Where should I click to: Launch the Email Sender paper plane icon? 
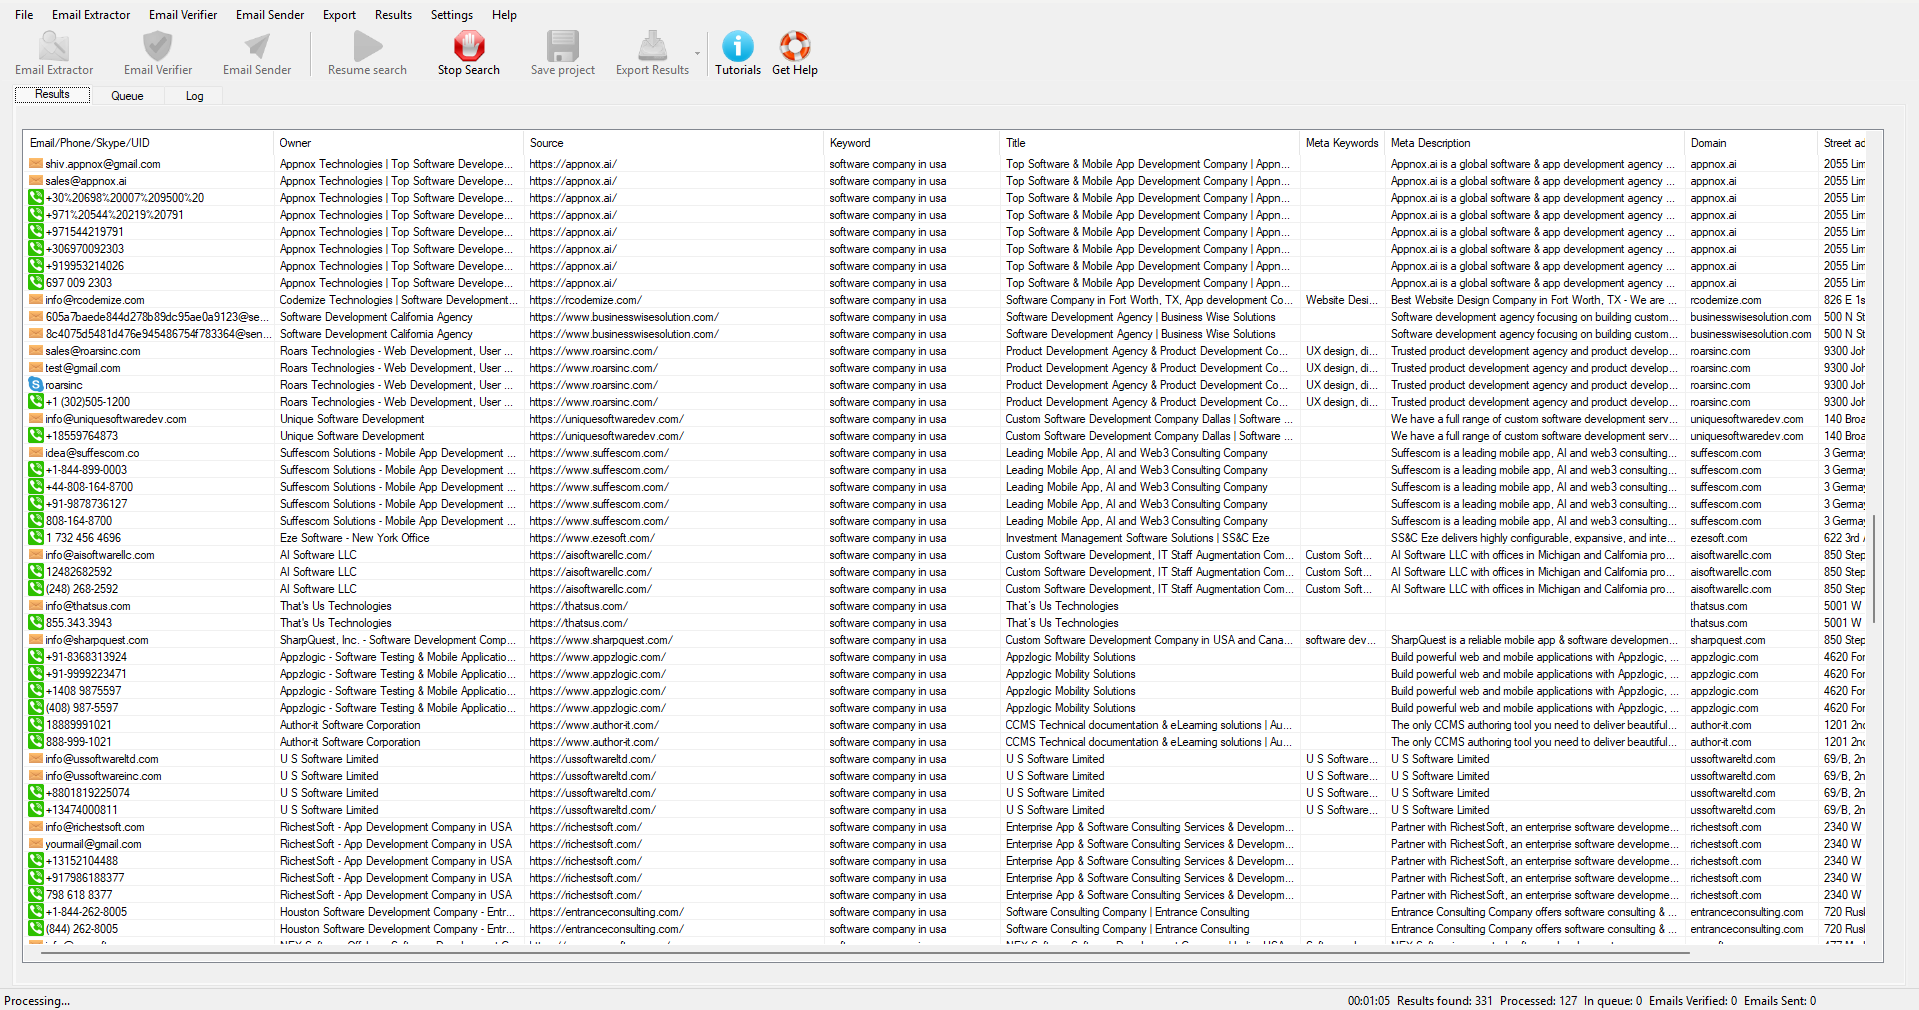(x=257, y=46)
